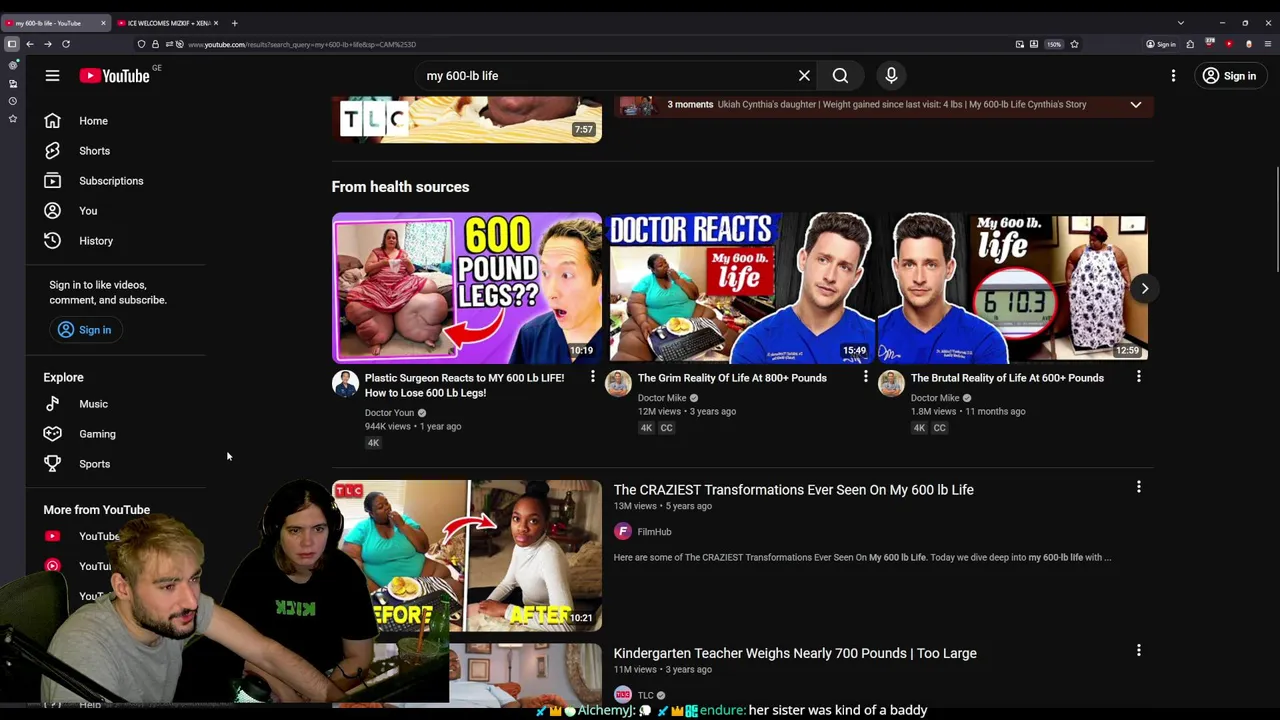Clear the search box with the X

click(804, 76)
